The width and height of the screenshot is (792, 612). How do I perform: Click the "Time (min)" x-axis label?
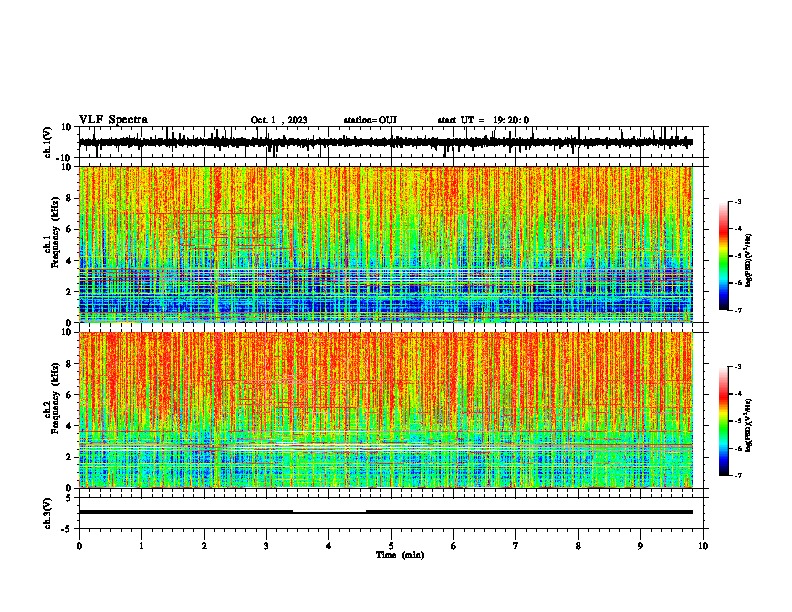coord(400,555)
